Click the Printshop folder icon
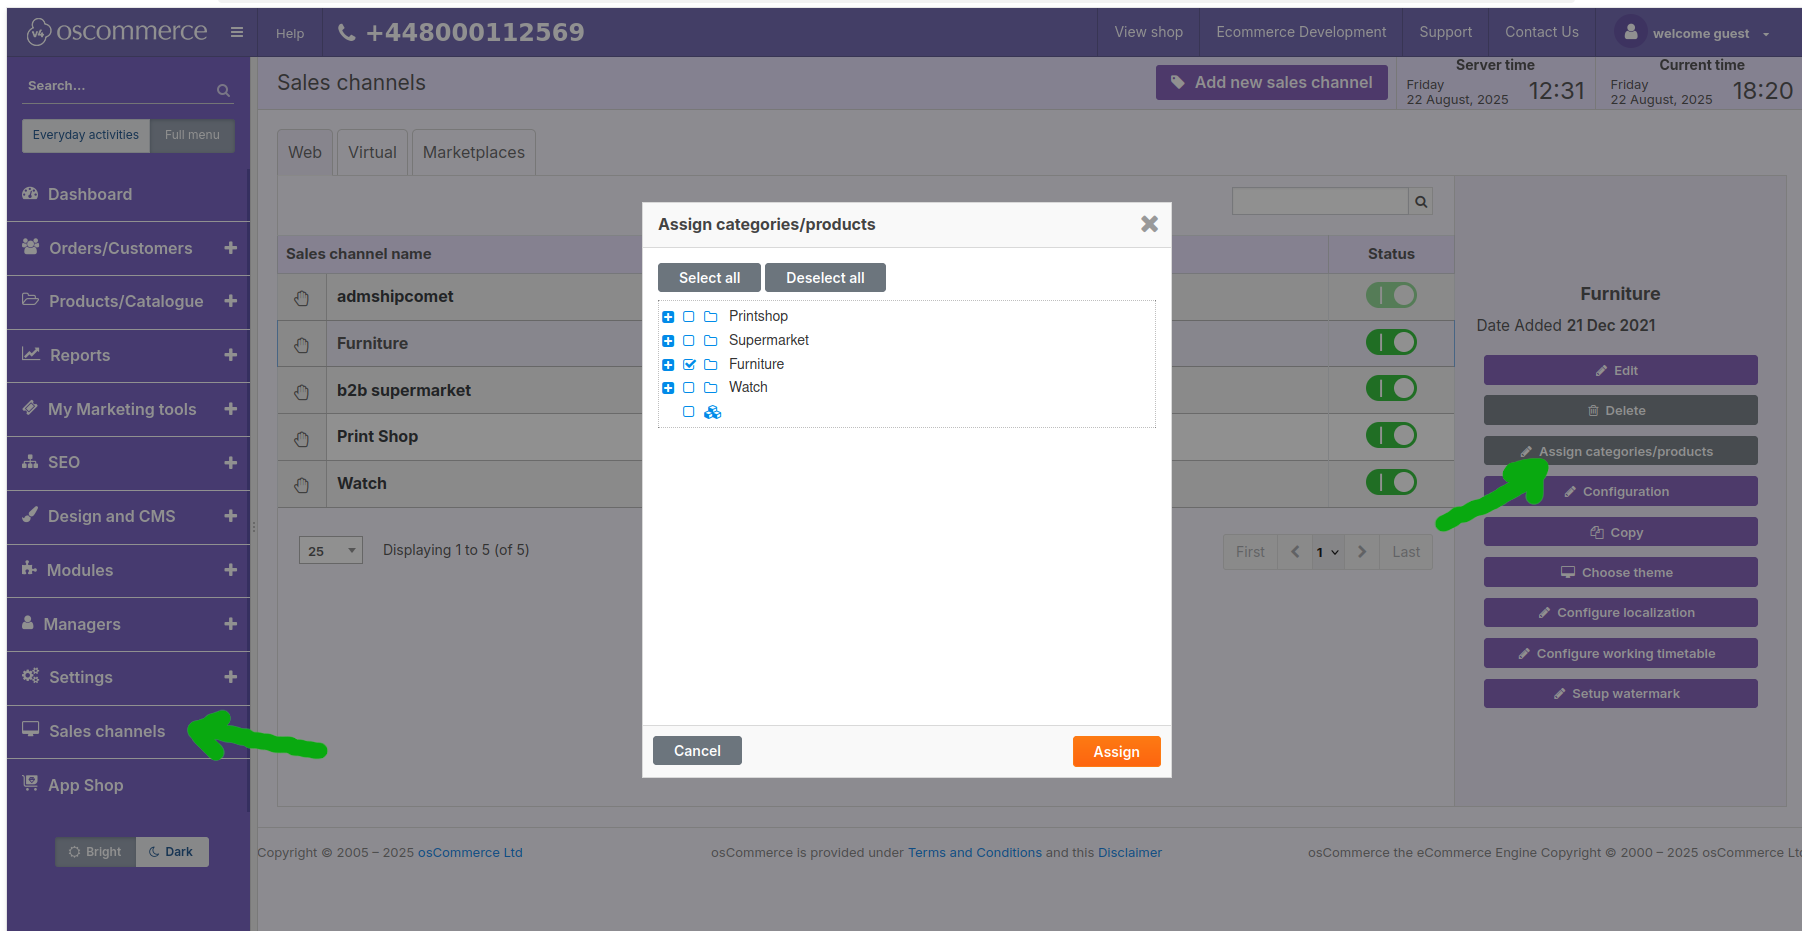The height and width of the screenshot is (931, 1802). pos(710,317)
